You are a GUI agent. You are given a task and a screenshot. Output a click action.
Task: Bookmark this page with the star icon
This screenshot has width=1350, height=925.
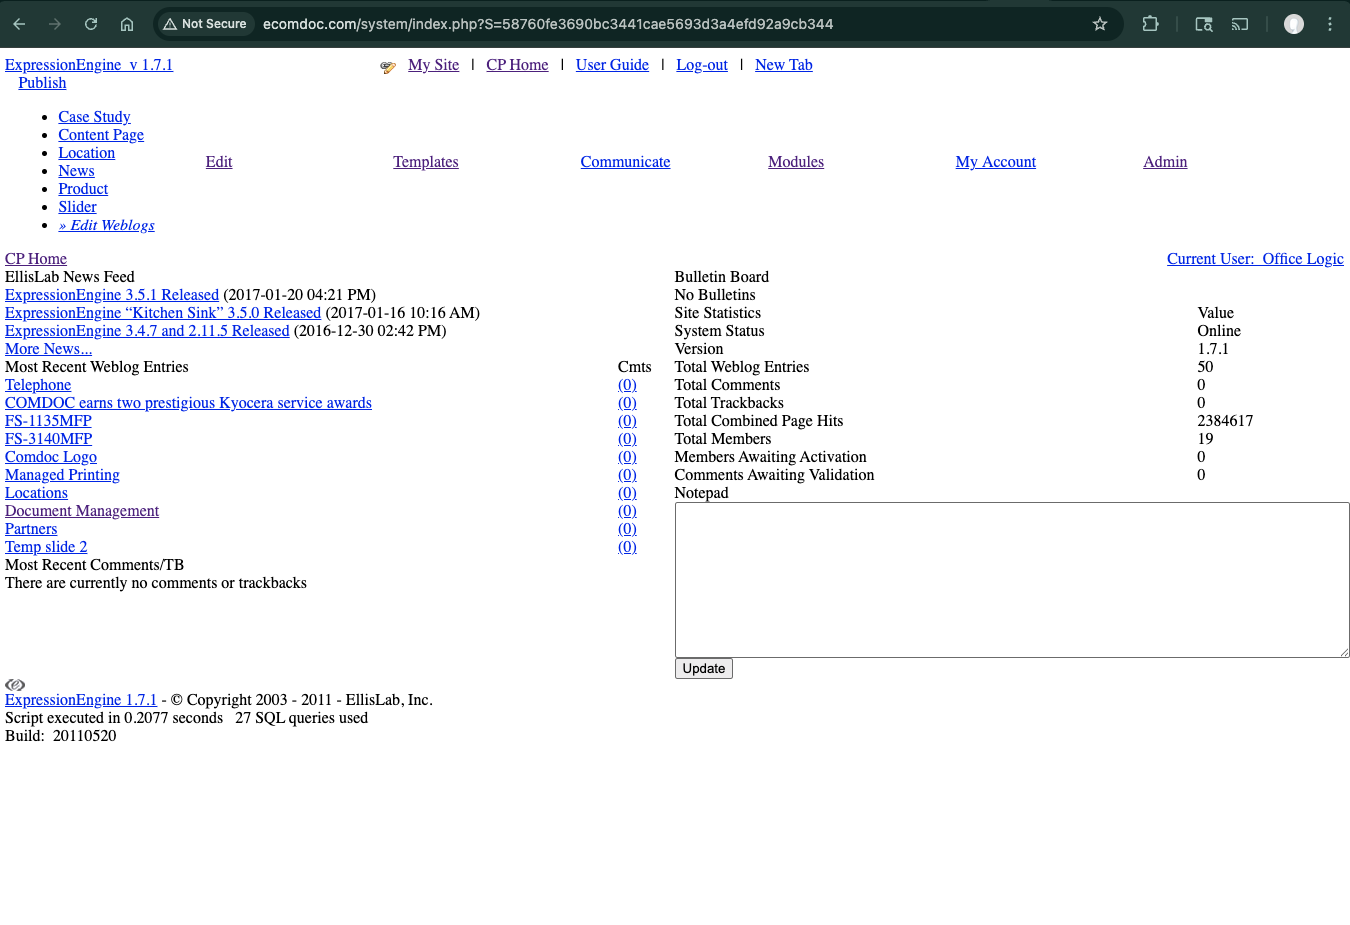pyautogui.click(x=1100, y=22)
